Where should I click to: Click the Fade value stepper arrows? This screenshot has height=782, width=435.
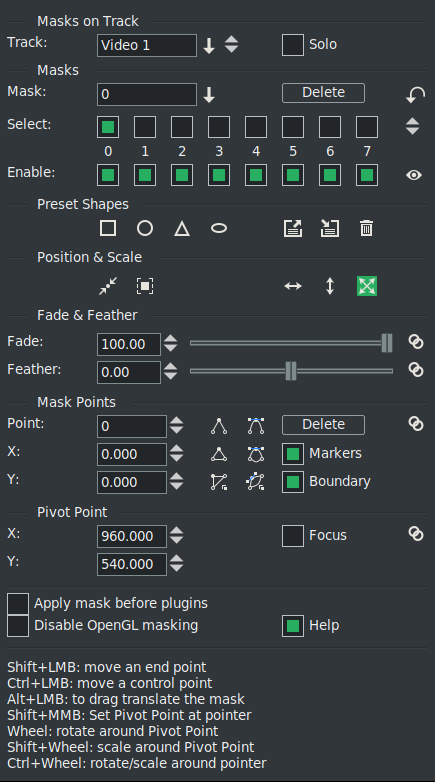tap(171, 343)
